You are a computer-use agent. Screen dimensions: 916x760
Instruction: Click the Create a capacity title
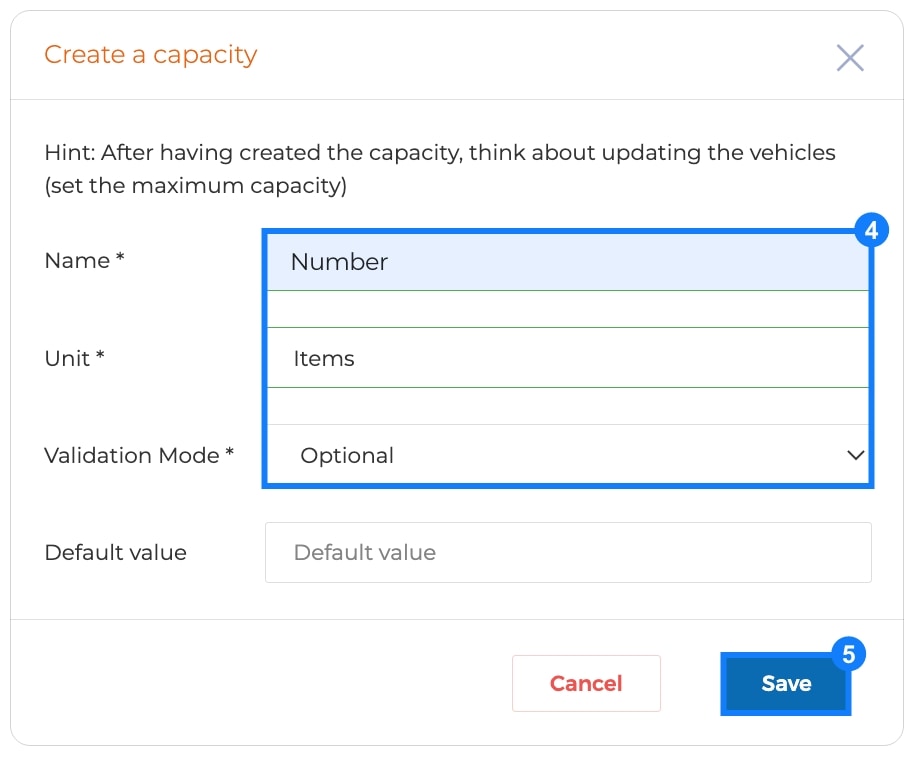(151, 55)
